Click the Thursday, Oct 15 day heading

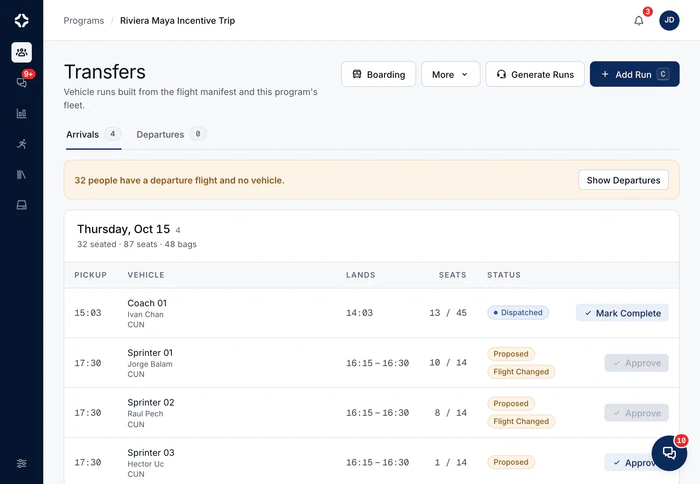[x=124, y=229]
